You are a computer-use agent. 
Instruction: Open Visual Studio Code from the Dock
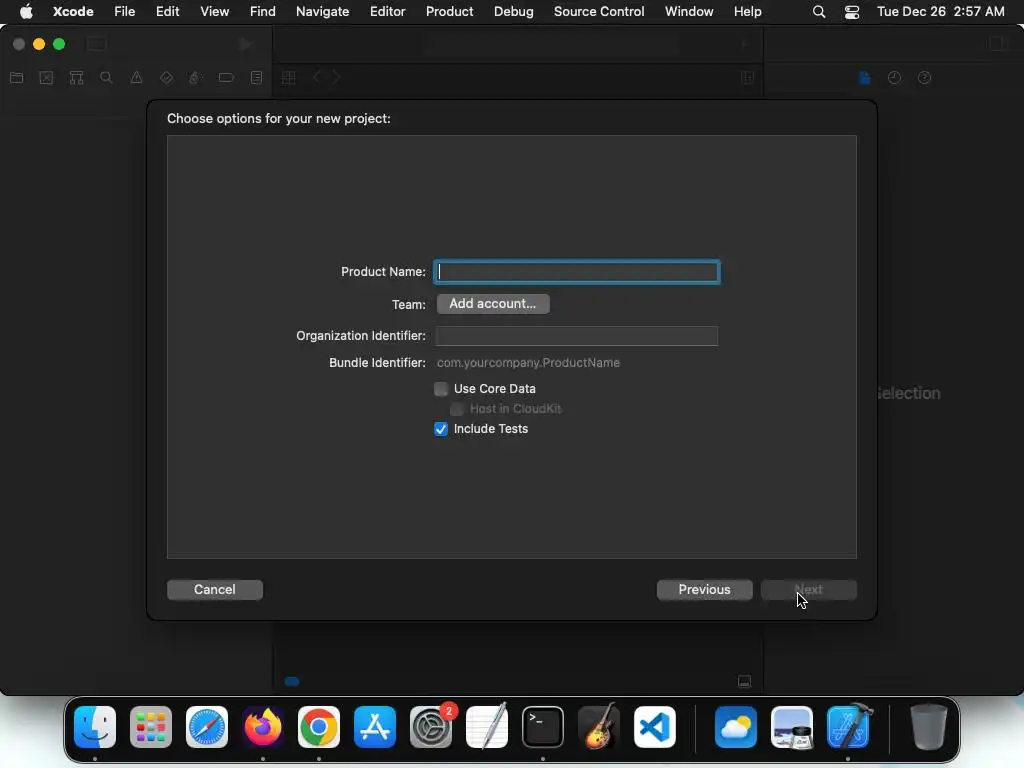pos(654,727)
